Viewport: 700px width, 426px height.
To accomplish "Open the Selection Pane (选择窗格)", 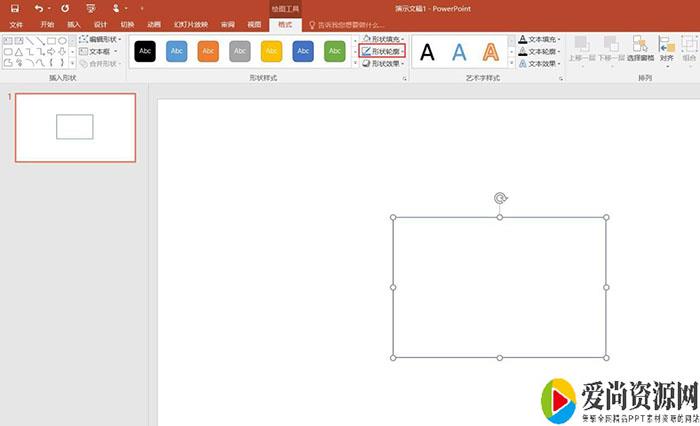I will click(x=640, y=48).
